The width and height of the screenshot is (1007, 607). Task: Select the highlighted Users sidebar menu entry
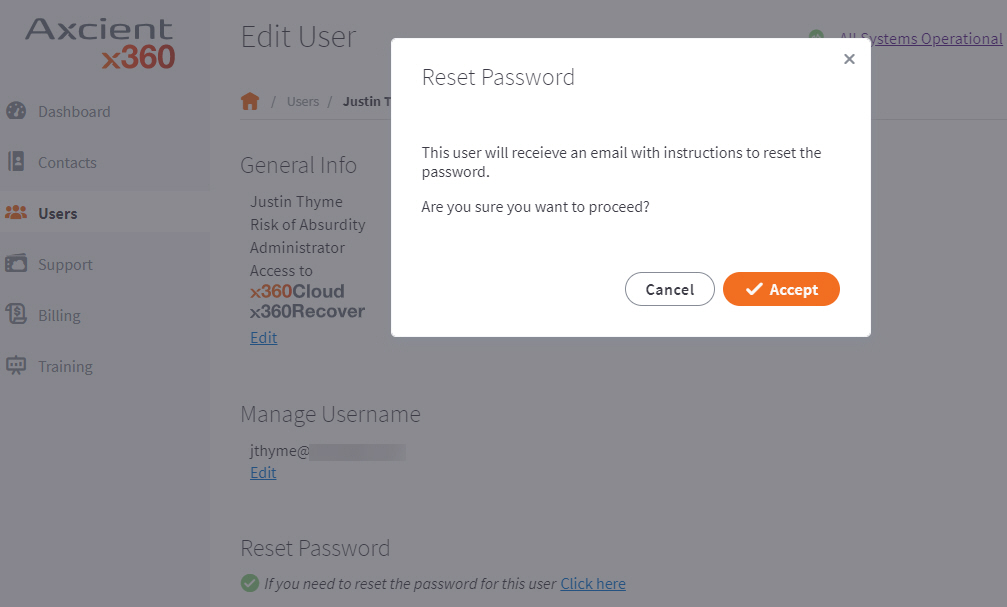[60, 212]
